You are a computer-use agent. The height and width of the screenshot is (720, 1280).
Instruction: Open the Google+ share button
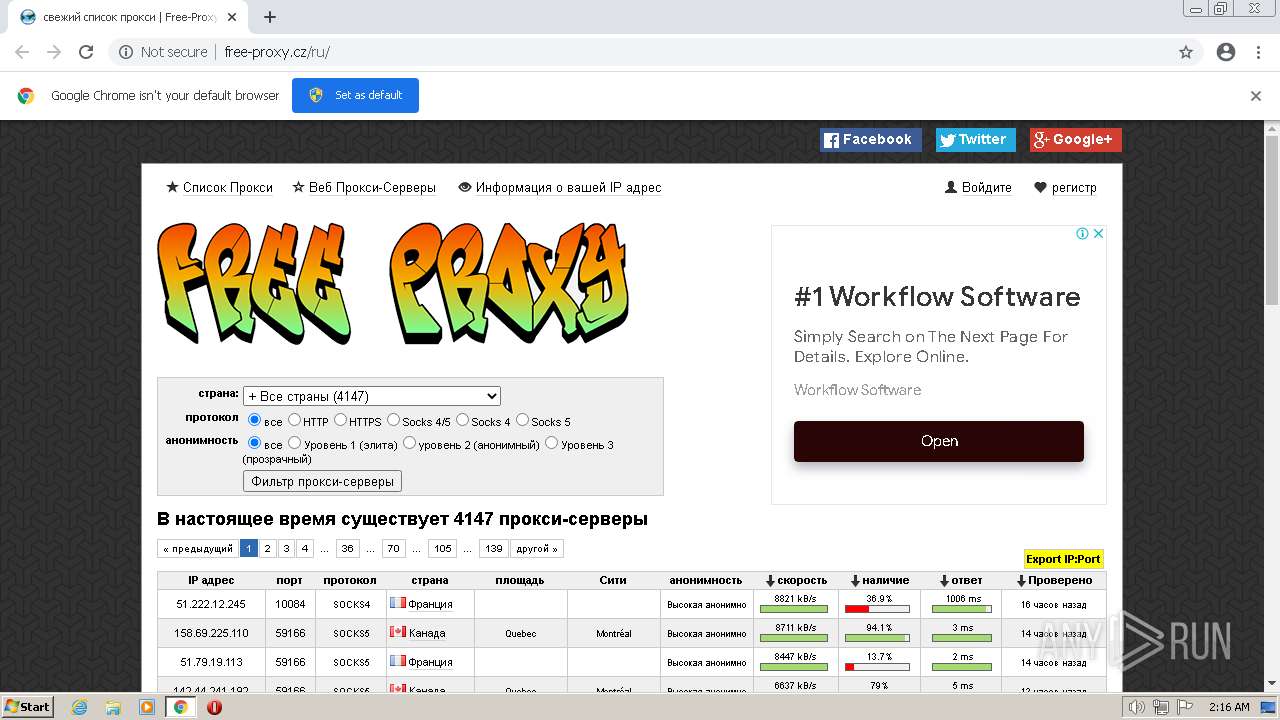point(1076,140)
